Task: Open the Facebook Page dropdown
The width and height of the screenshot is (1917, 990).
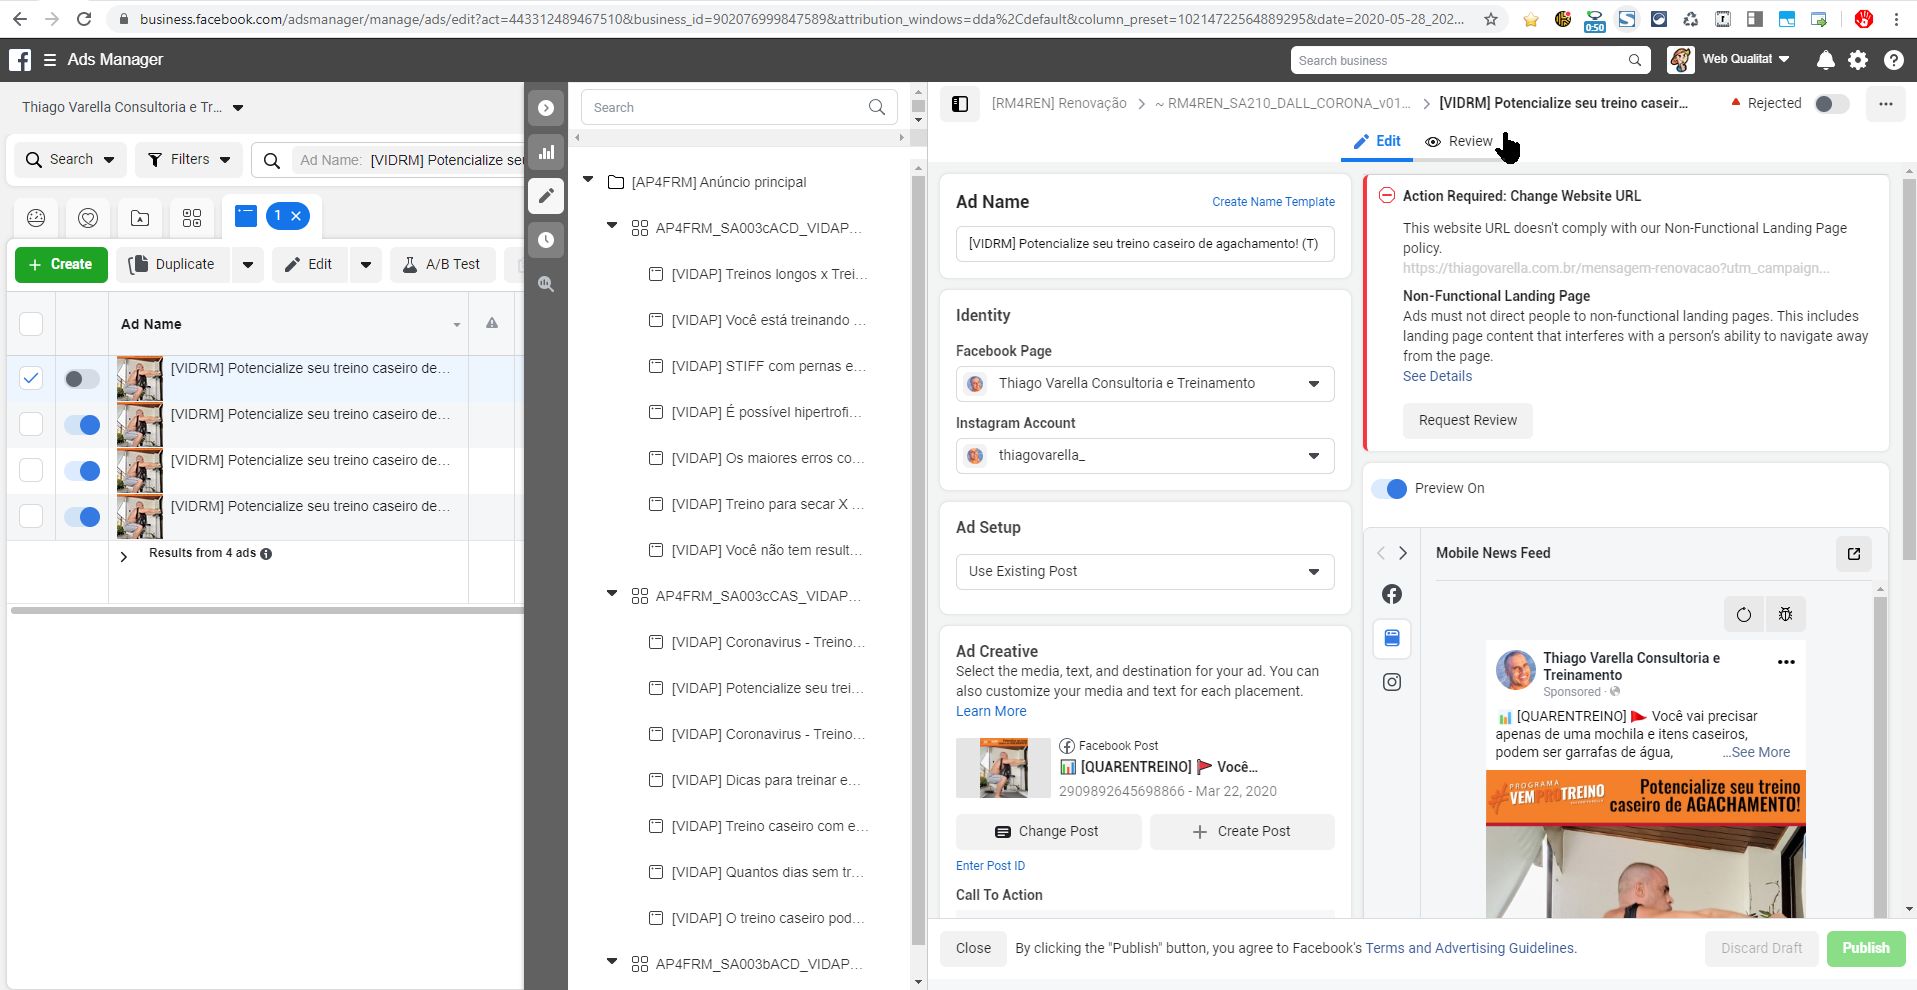Action: click(1144, 384)
